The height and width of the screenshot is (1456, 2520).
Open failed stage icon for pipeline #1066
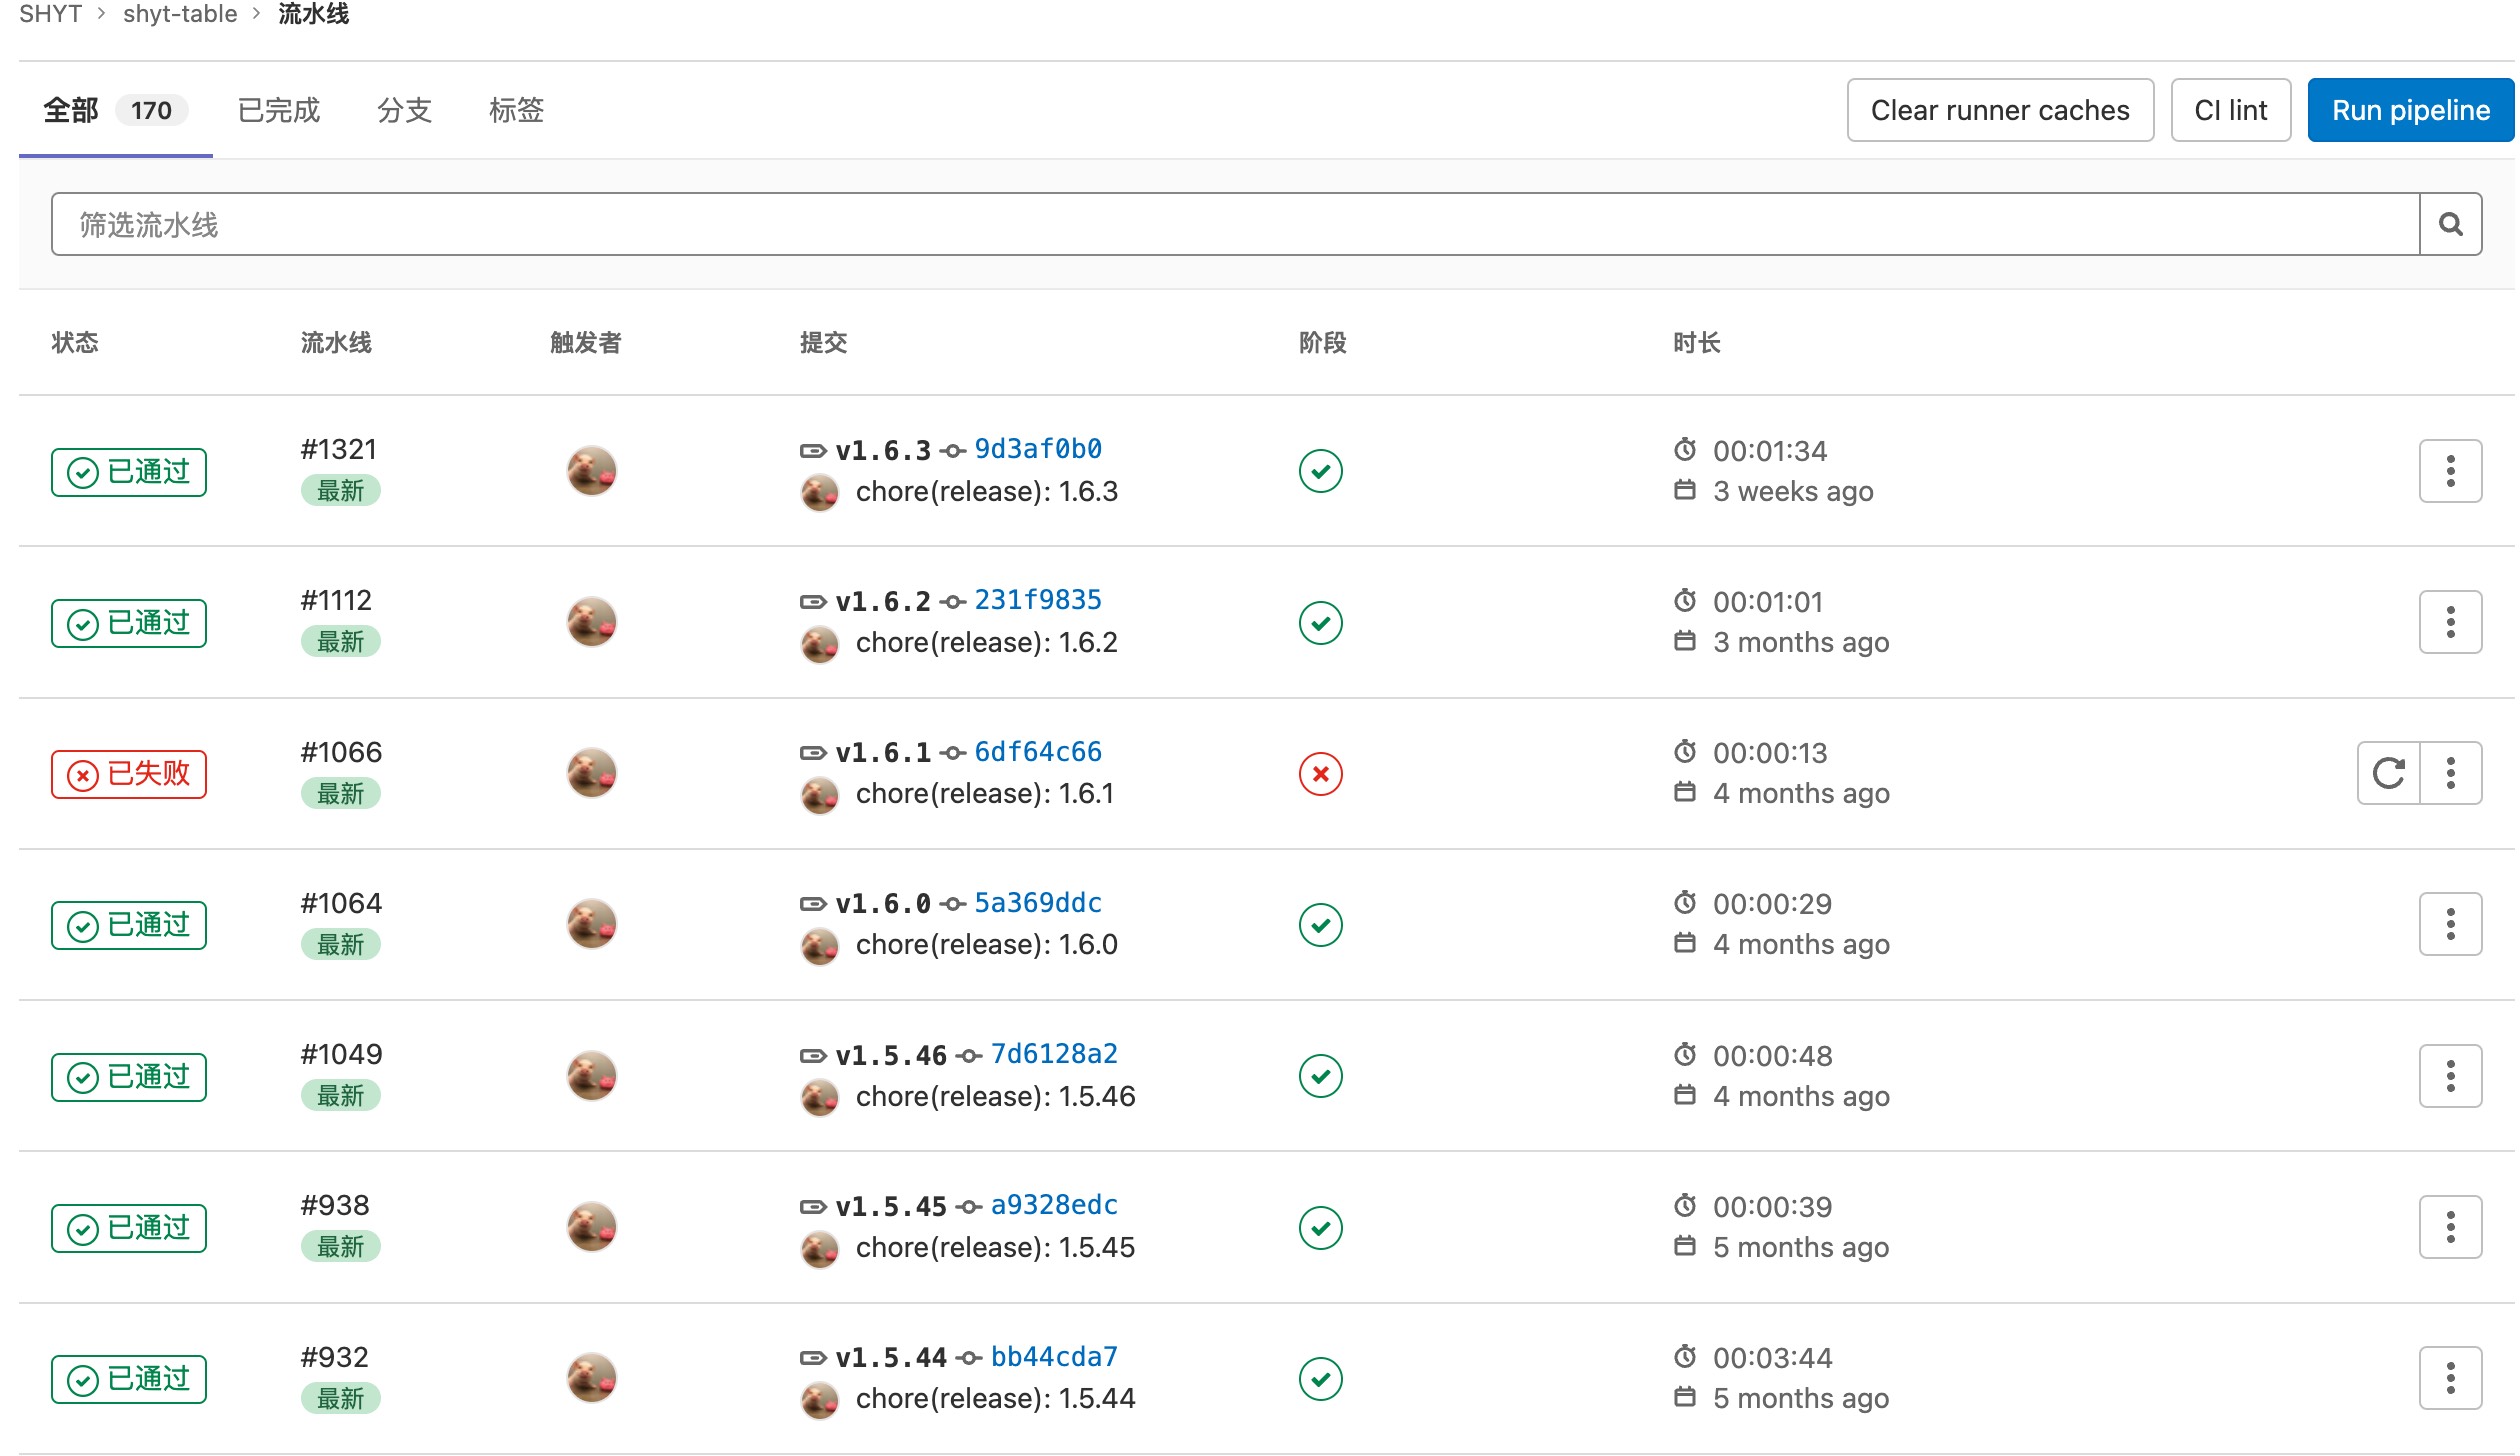(x=1320, y=774)
